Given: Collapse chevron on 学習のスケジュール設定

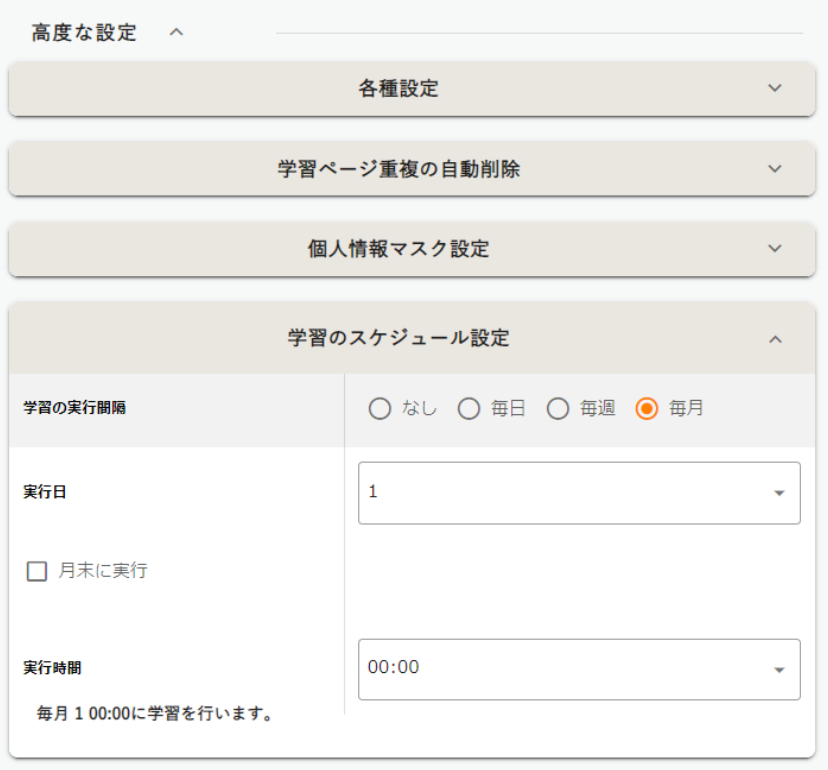Looking at the screenshot, I should (x=775, y=339).
